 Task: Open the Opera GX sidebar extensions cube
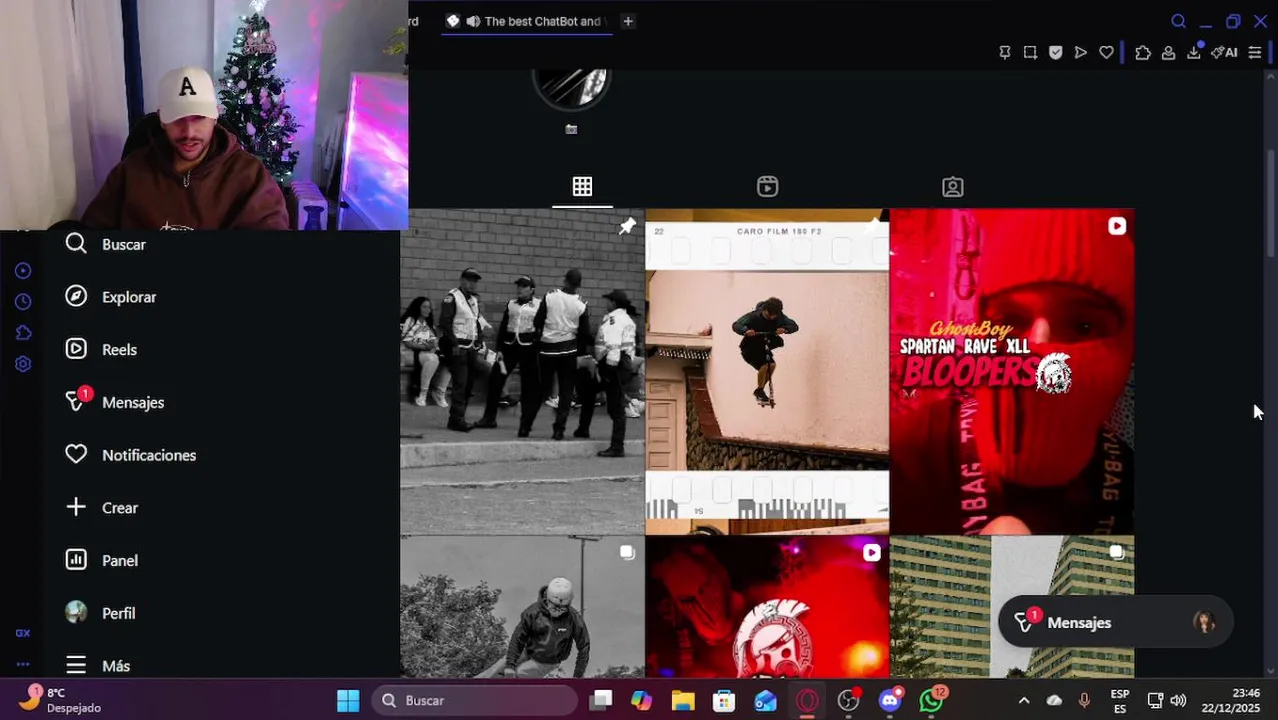[x=23, y=333]
